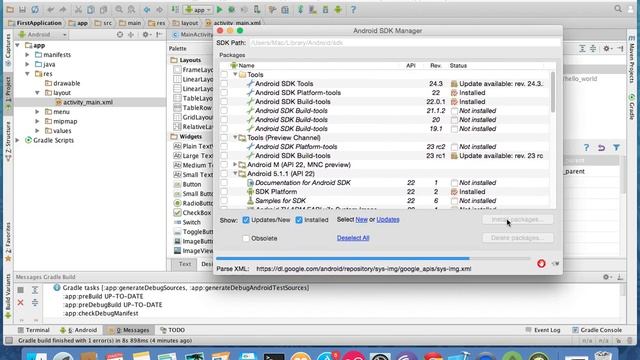The height and width of the screenshot is (360, 640).
Task: Click the green Run app button
Action: (x=219, y=9)
